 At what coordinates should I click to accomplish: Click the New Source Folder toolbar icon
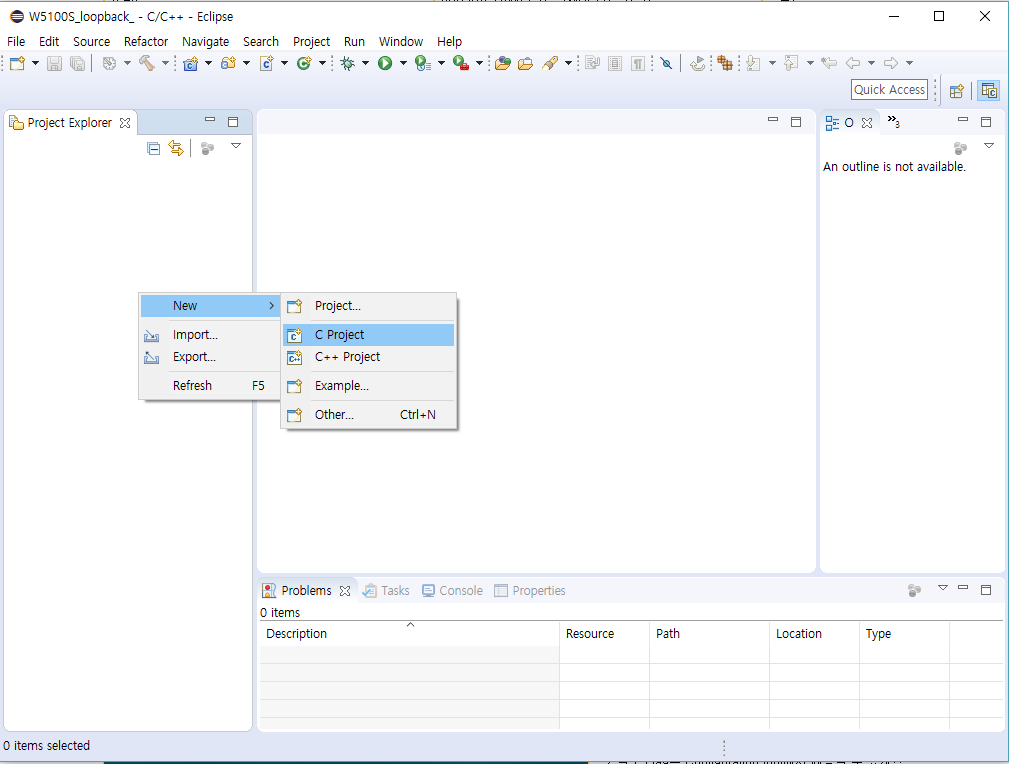[x=228, y=63]
